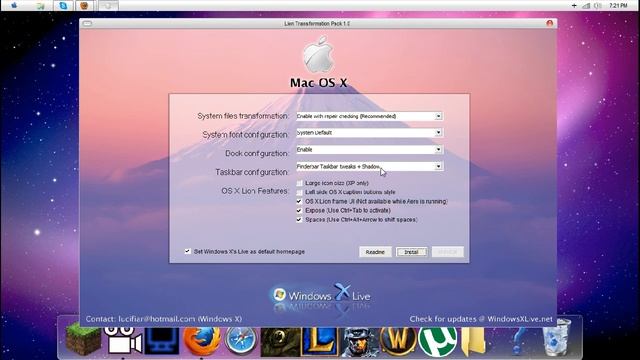Launch World of Warcraft from the dock
Viewport: 640px width, 360px height.
pyautogui.click(x=398, y=340)
